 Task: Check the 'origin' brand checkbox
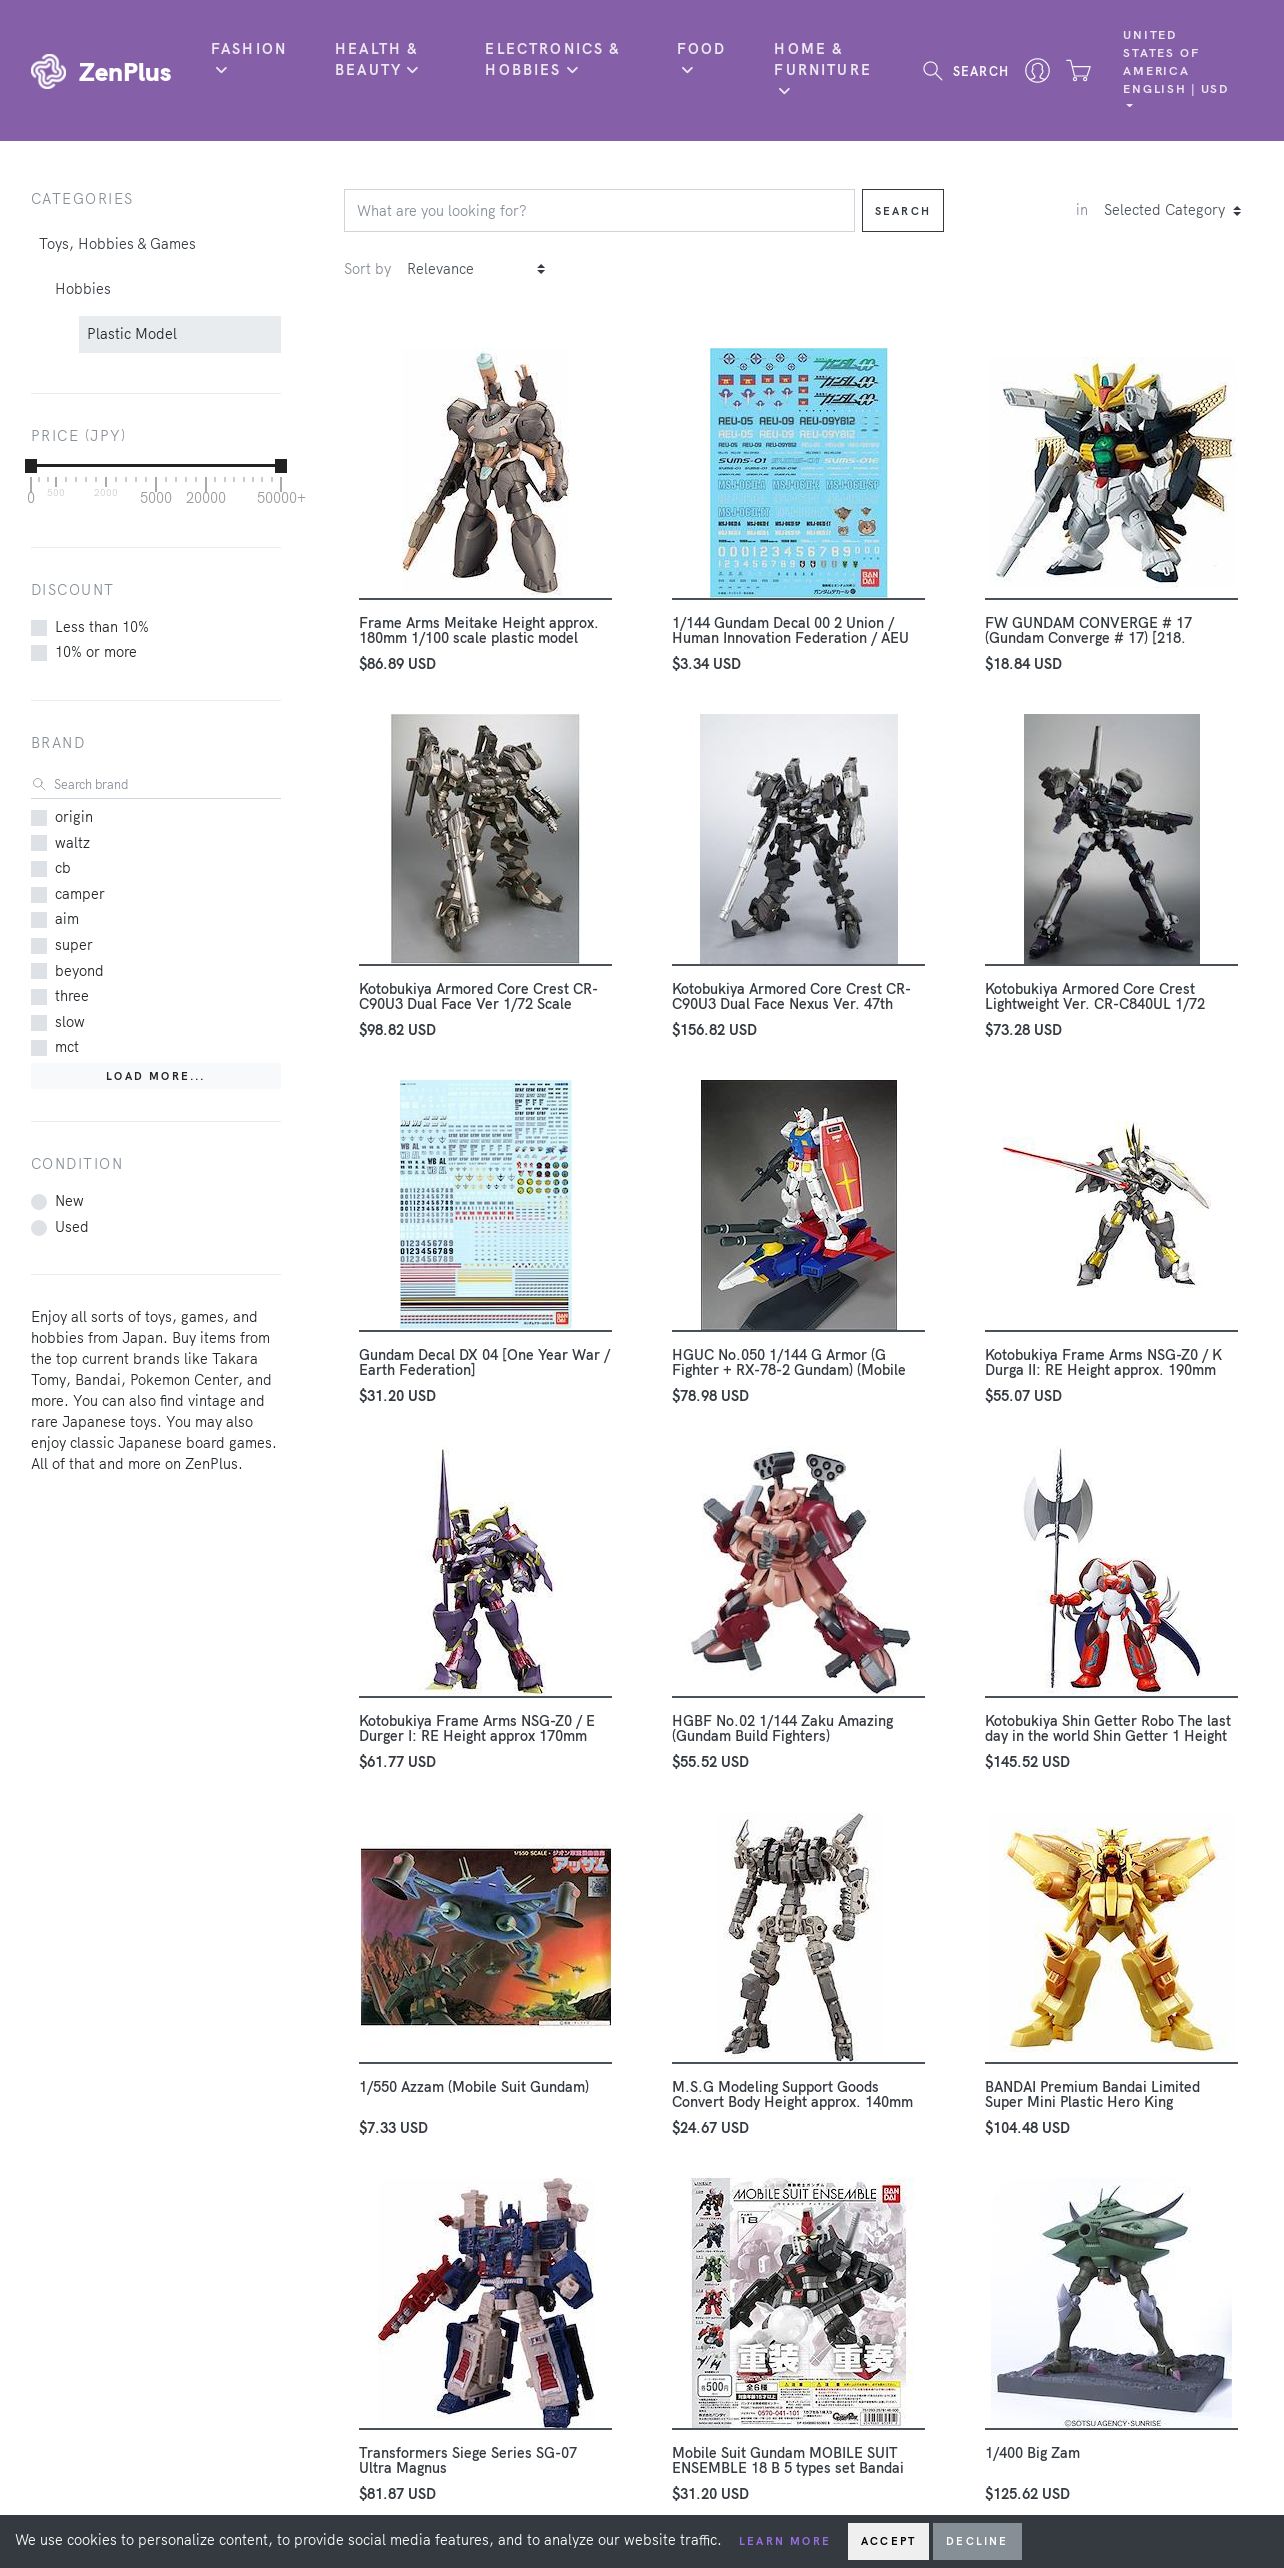click(x=39, y=817)
